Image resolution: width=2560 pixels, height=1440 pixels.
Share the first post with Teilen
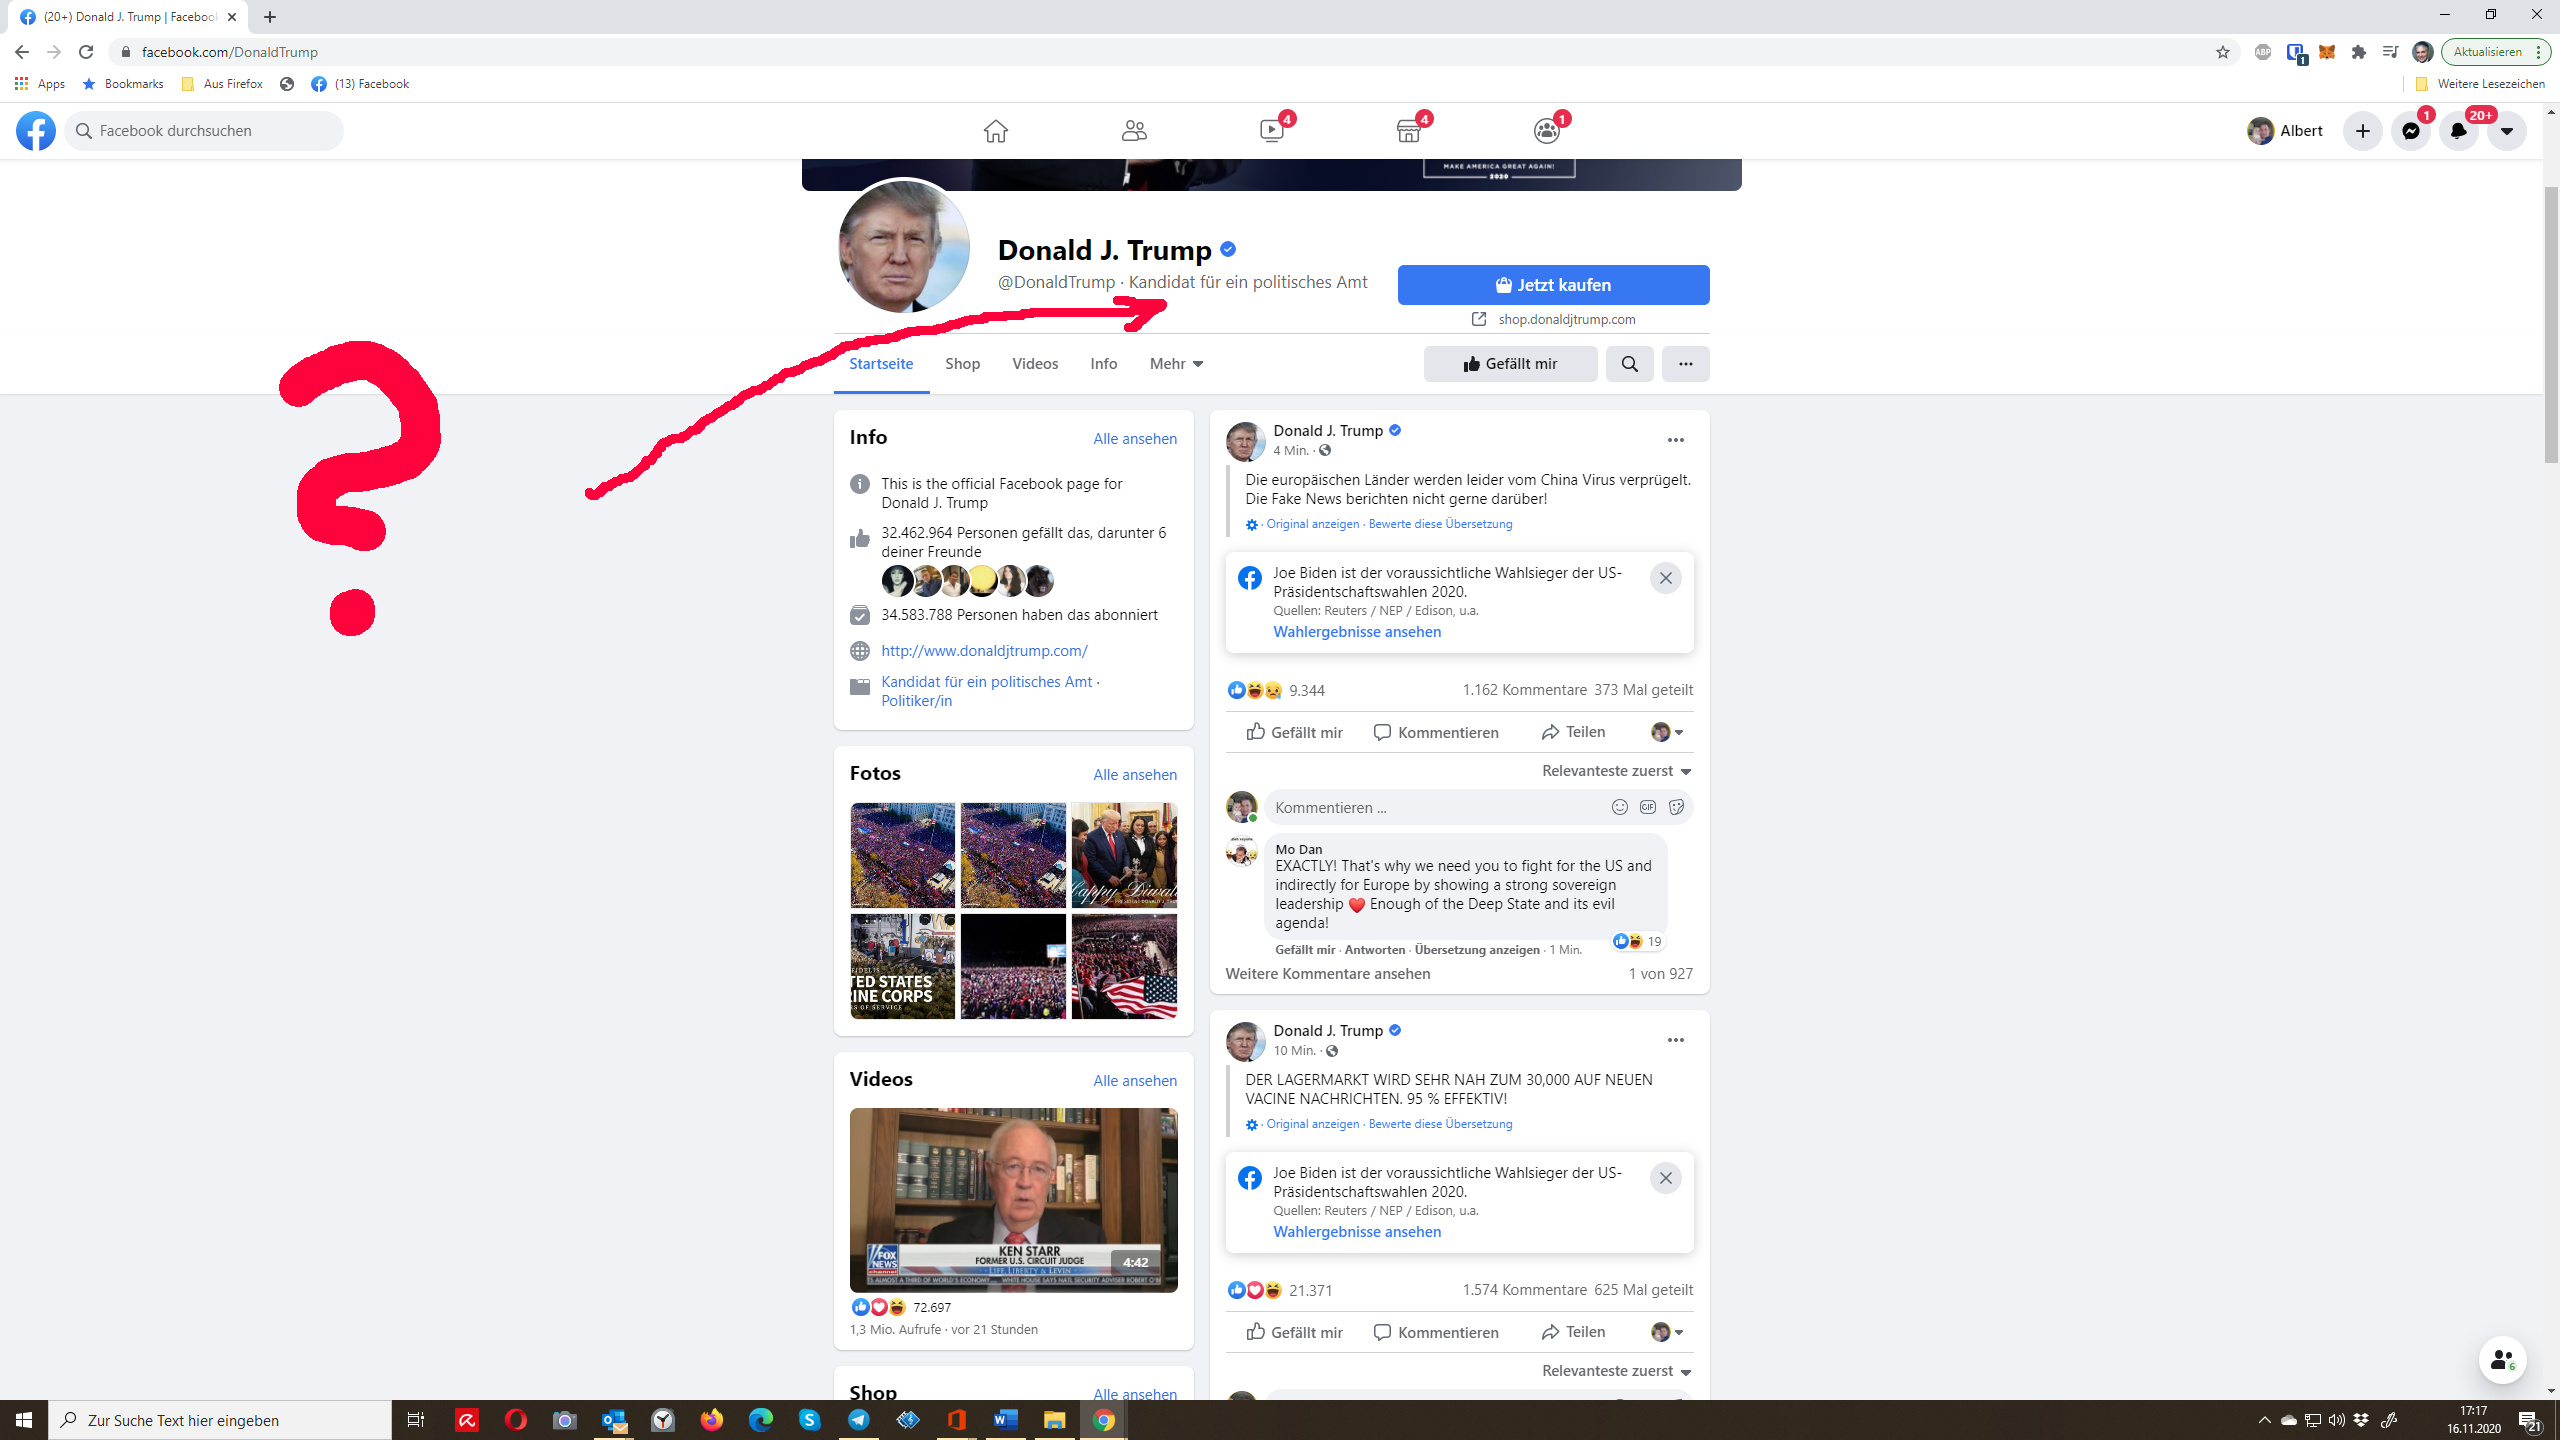click(1574, 732)
